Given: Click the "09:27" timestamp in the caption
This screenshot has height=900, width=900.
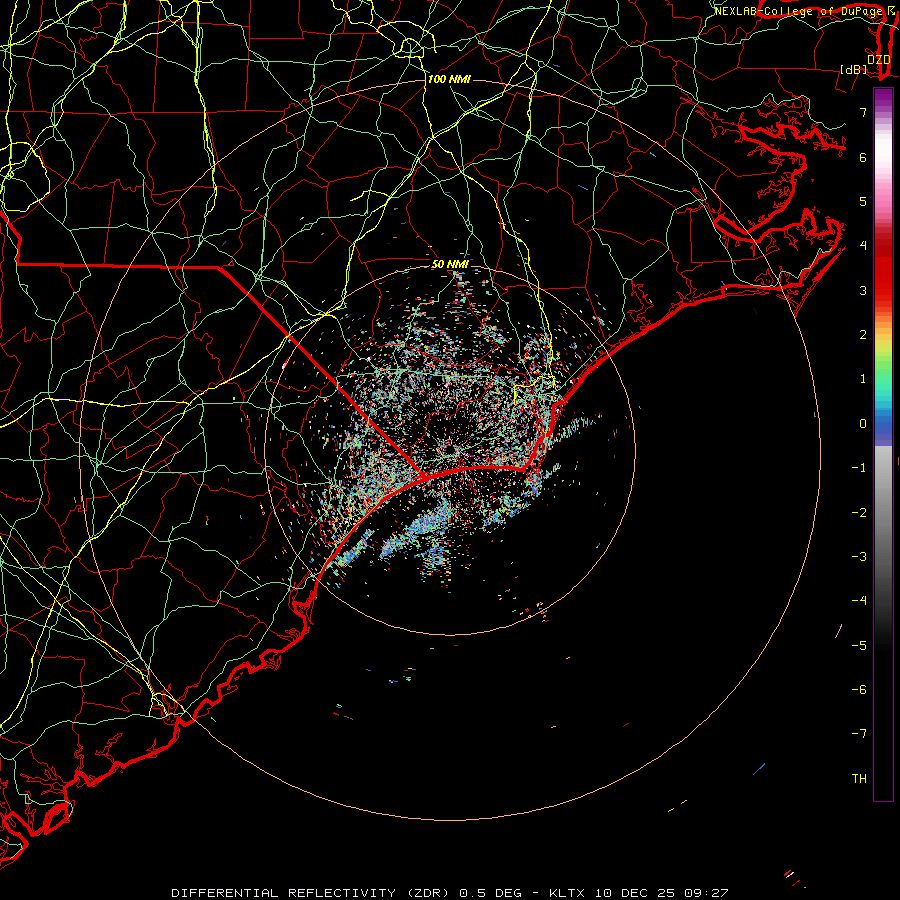Looking at the screenshot, I should coord(706,893).
